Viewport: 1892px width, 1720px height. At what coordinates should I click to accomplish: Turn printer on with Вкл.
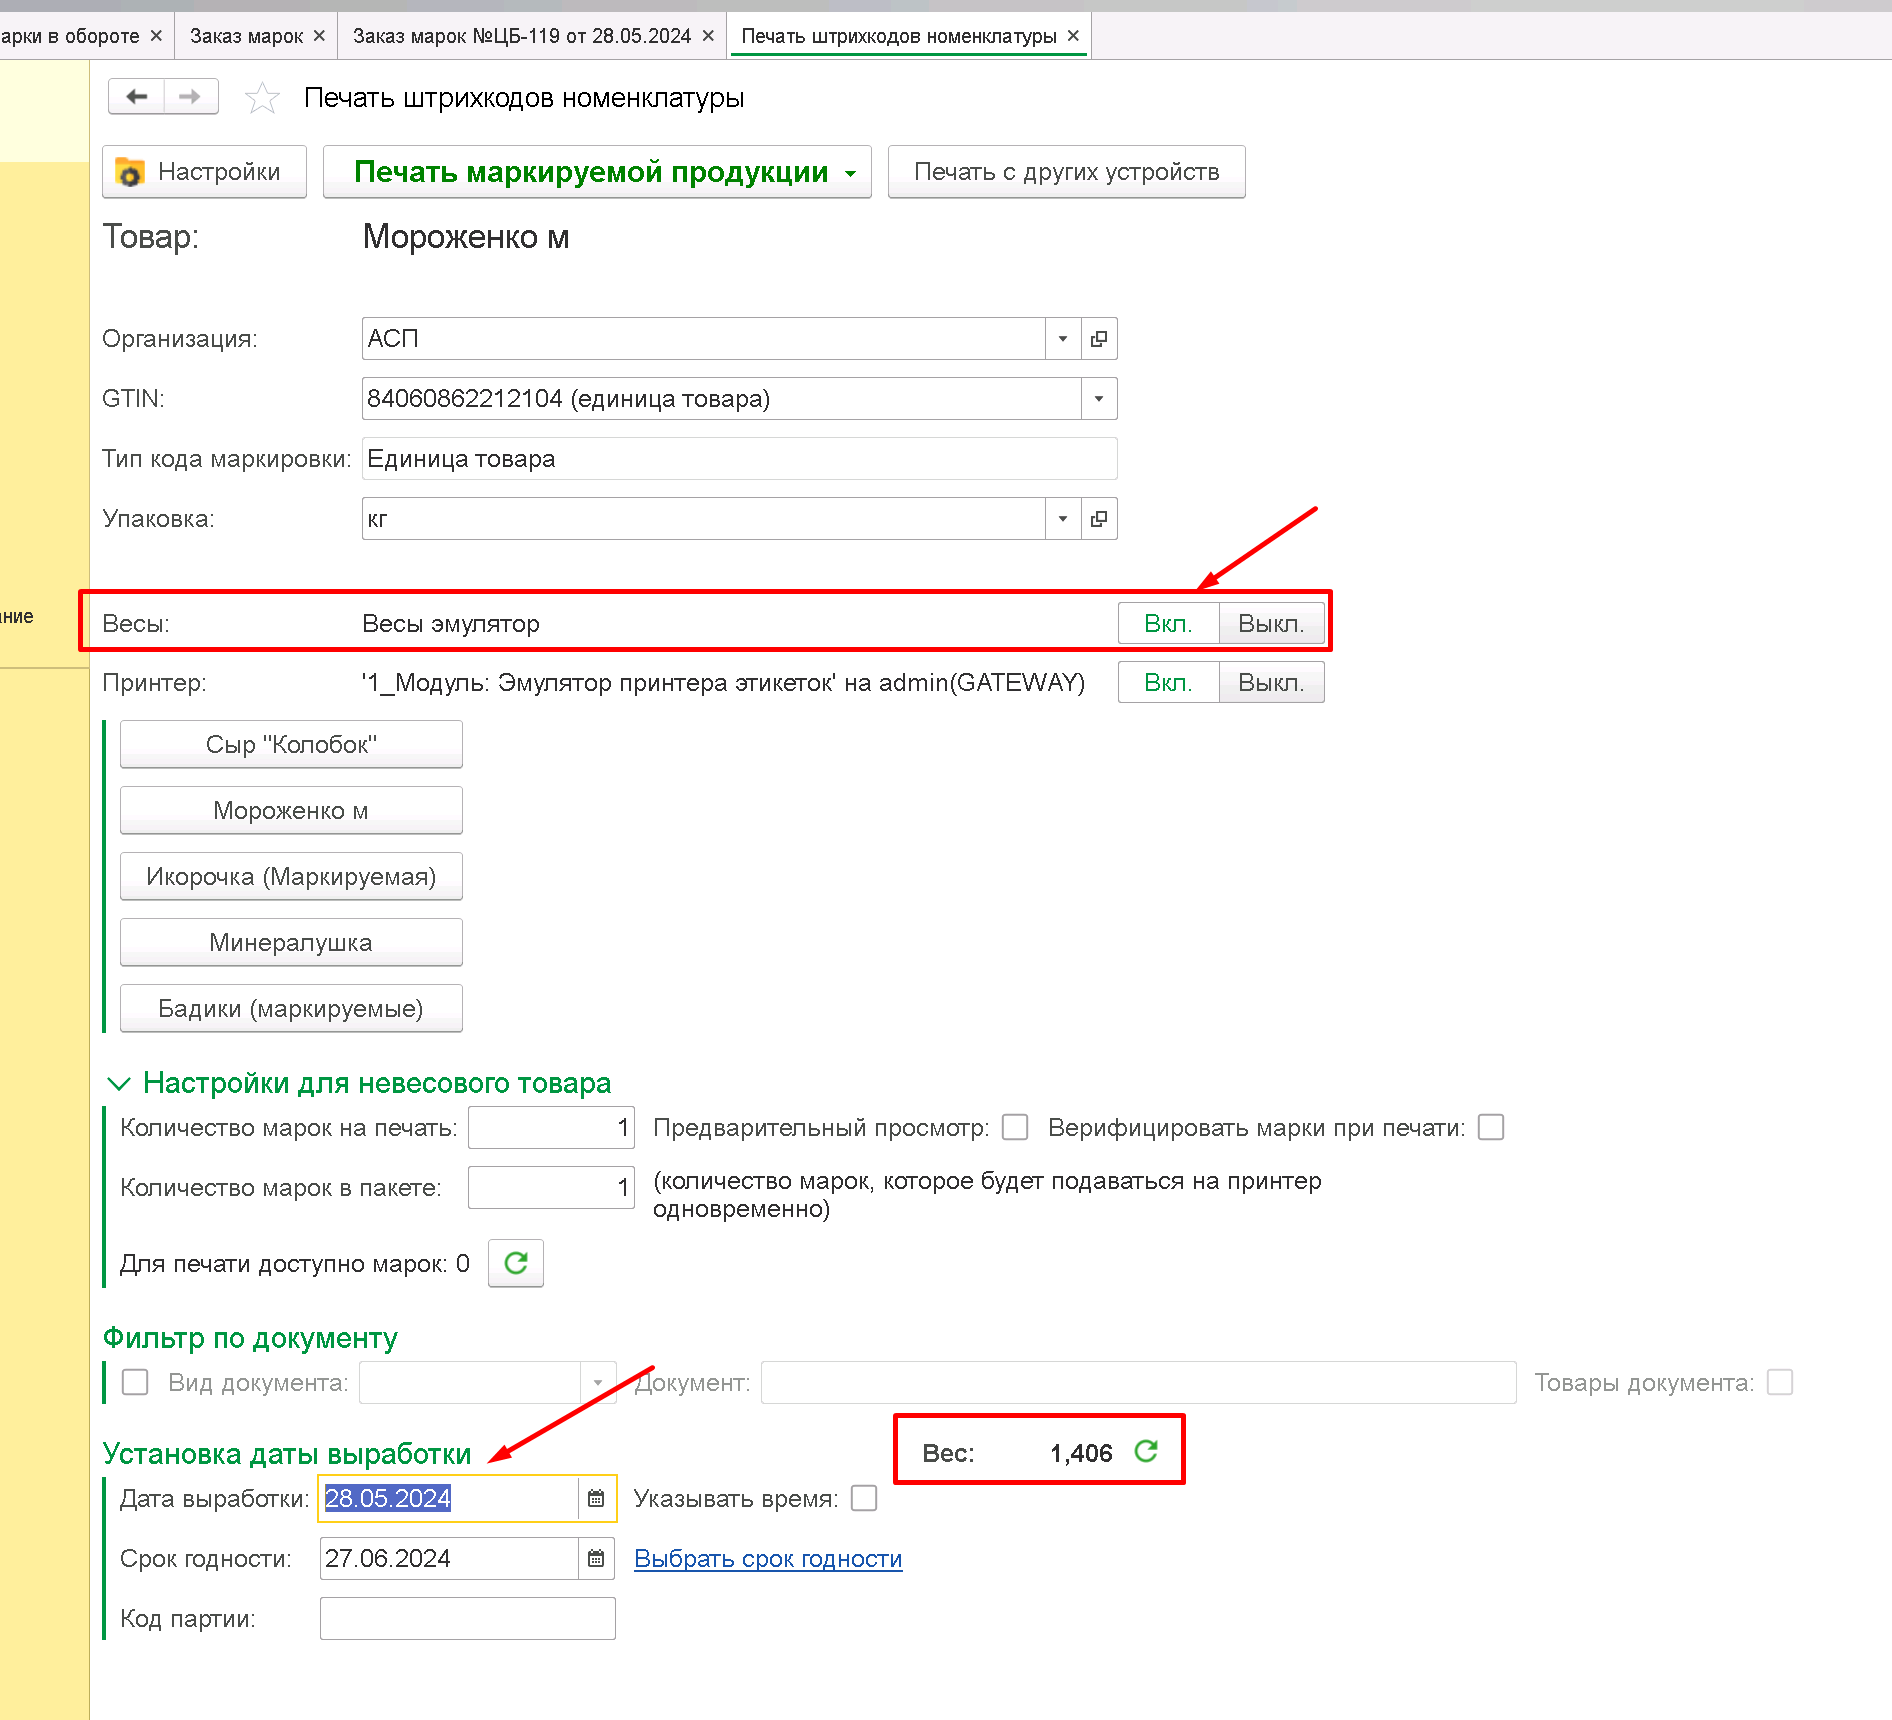coord(1168,682)
